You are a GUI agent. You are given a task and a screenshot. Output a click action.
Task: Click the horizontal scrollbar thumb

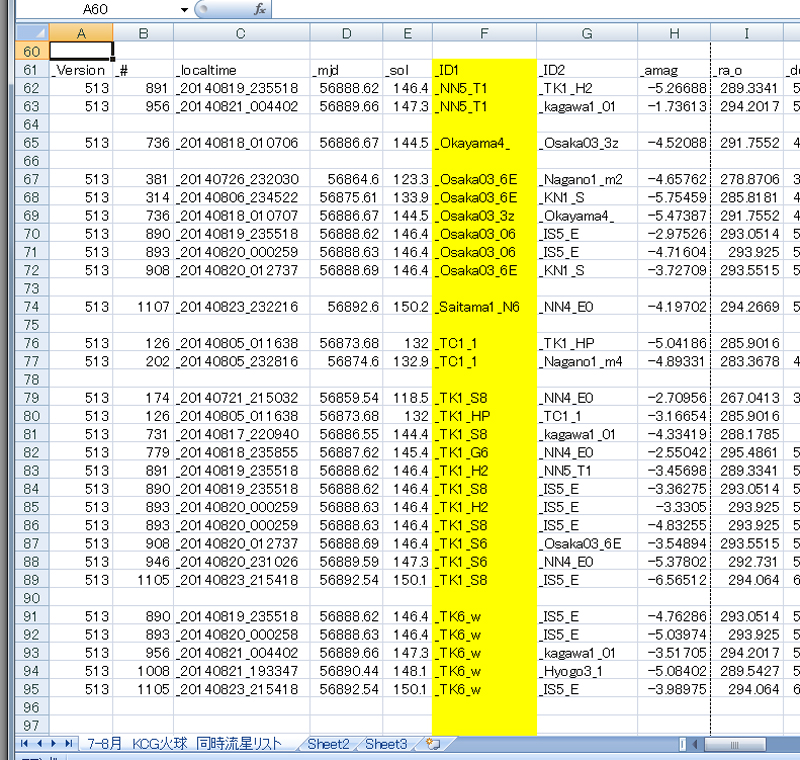pos(735,745)
